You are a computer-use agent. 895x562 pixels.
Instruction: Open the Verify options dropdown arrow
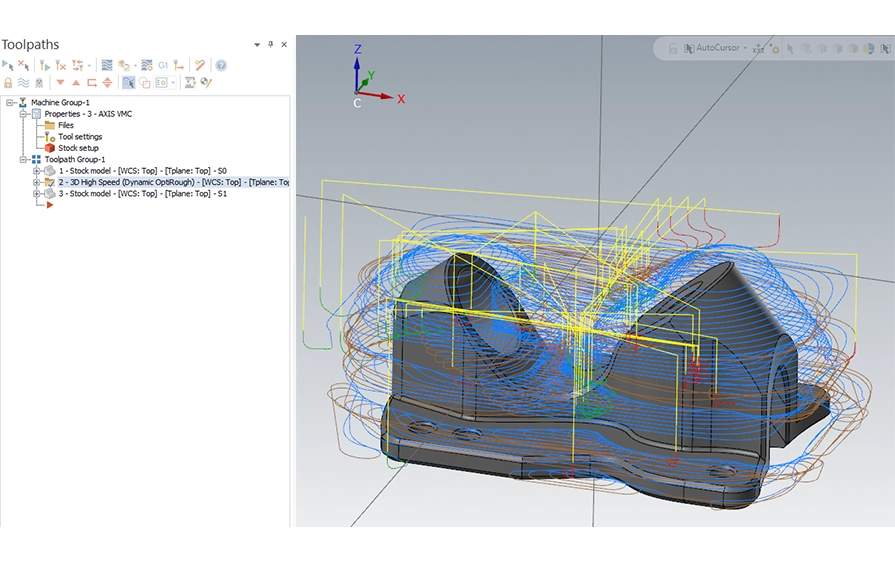(135, 66)
